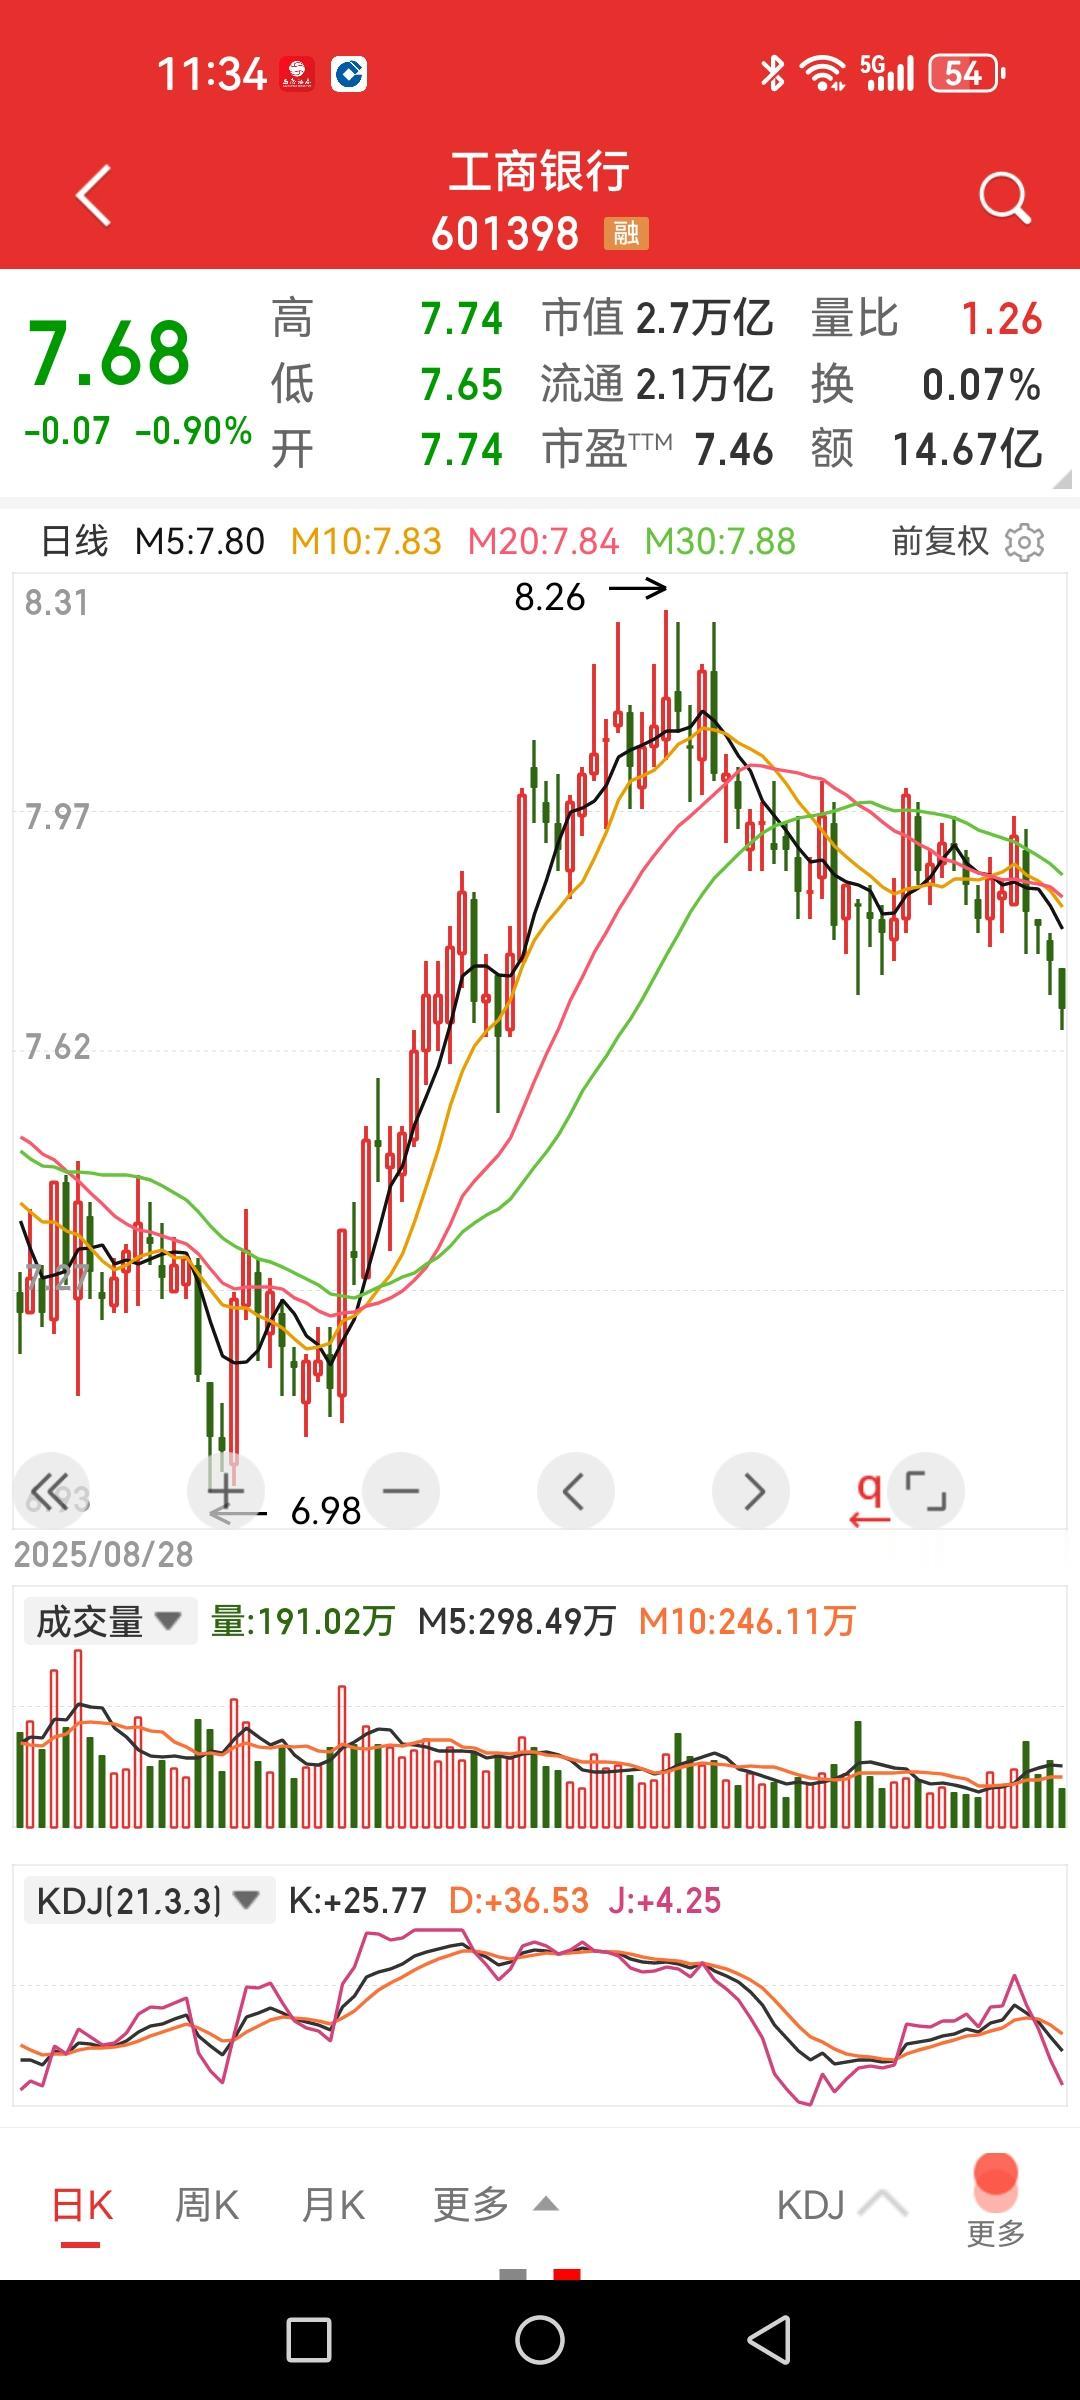Tap the turnover amount 14.67亿
Image resolution: width=1080 pixels, height=2400 pixels.
(x=968, y=450)
